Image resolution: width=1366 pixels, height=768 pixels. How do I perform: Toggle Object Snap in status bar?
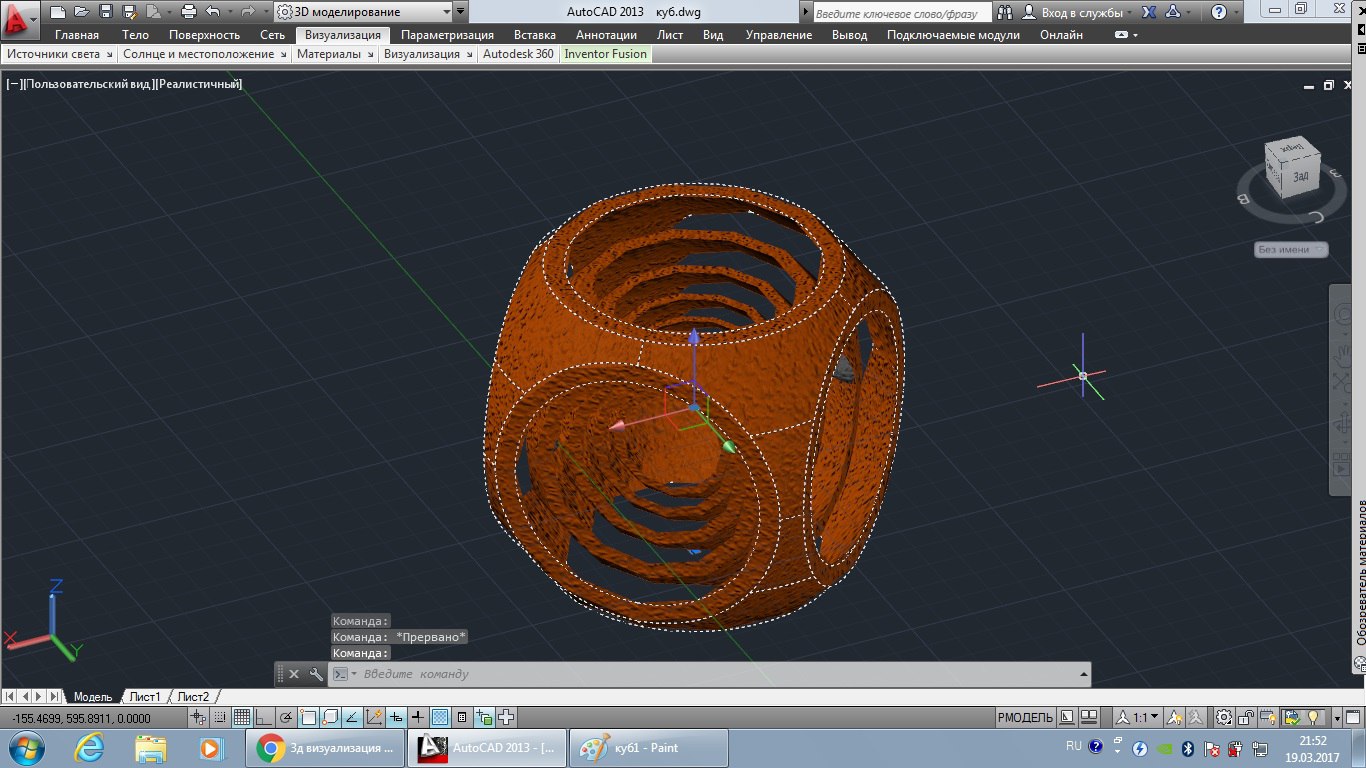307,717
